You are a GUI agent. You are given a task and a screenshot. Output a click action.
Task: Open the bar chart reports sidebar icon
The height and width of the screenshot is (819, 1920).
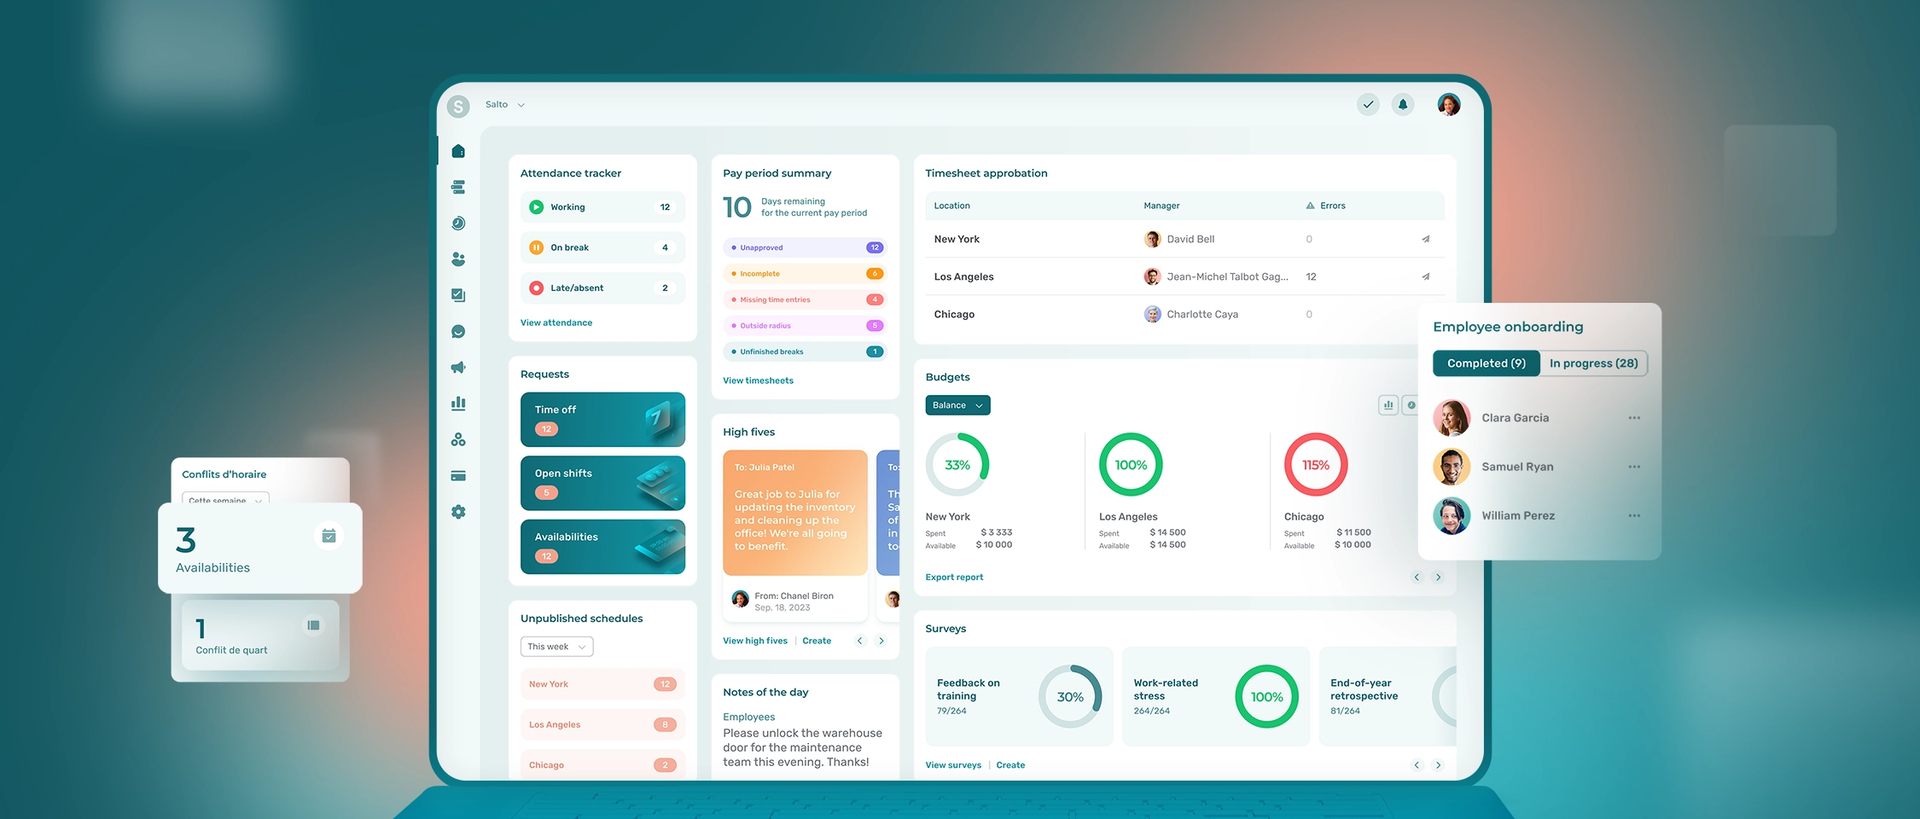click(458, 403)
